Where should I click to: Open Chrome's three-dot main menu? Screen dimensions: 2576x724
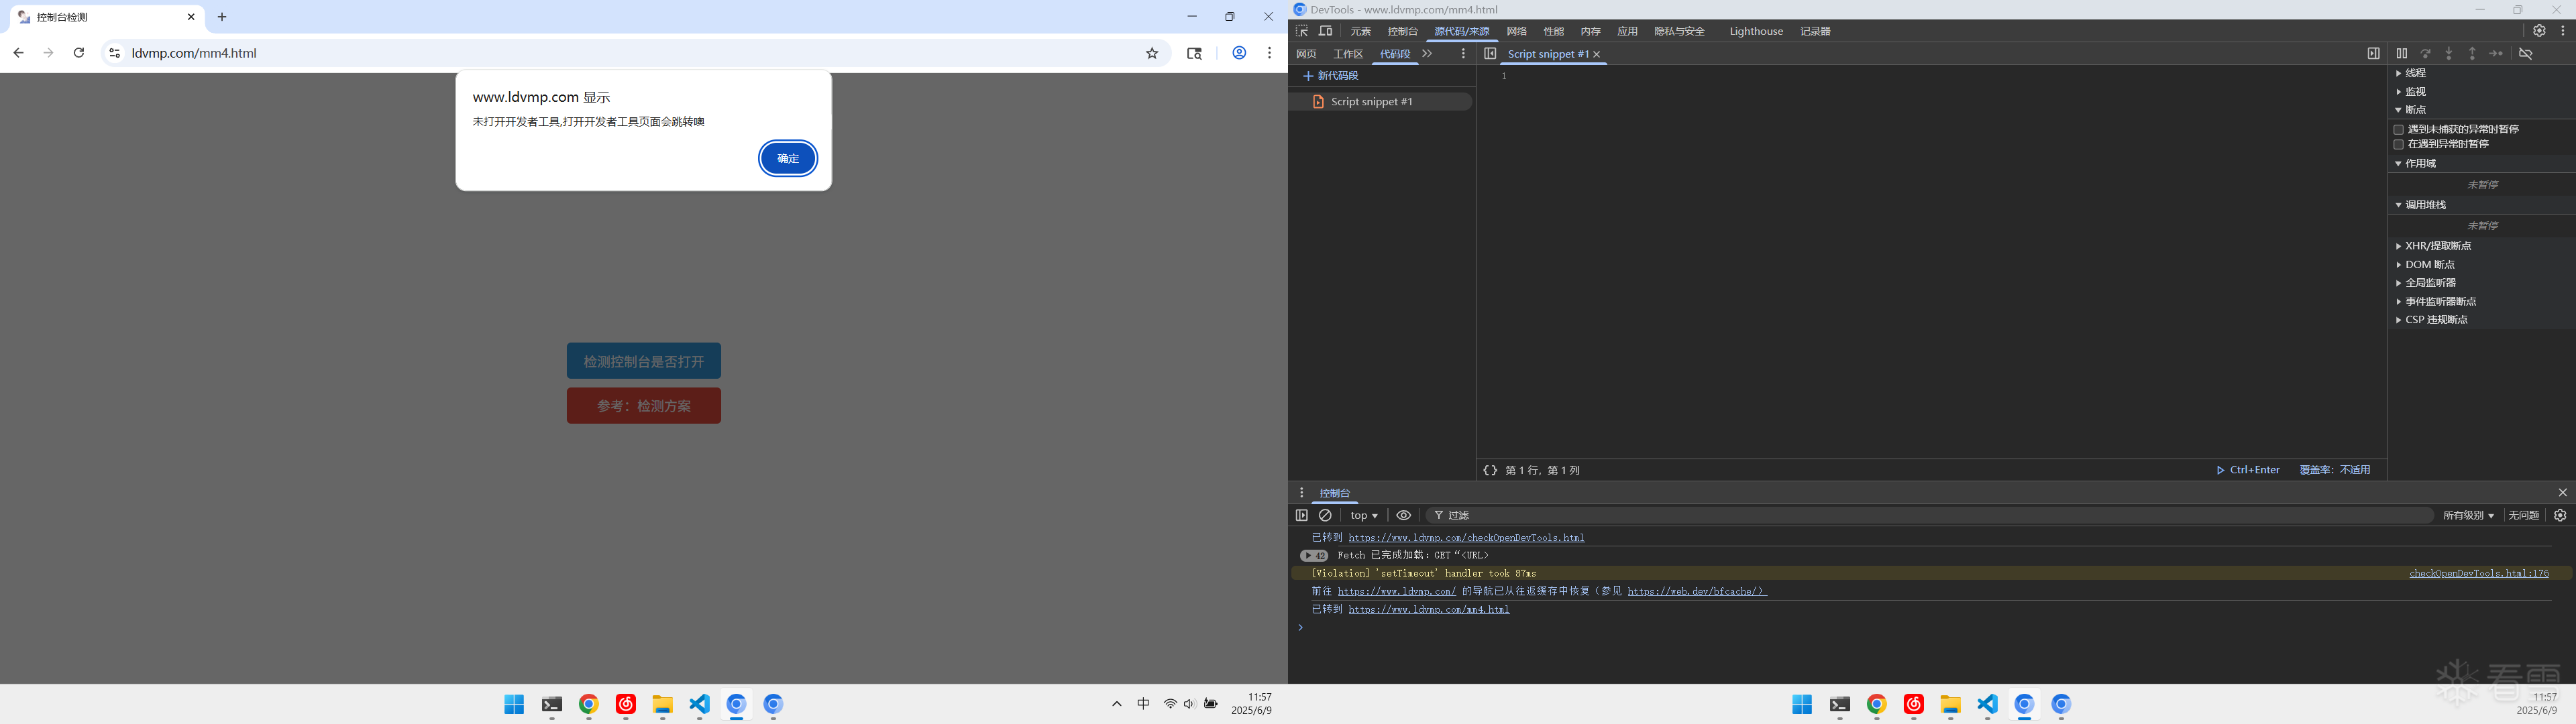(1269, 53)
